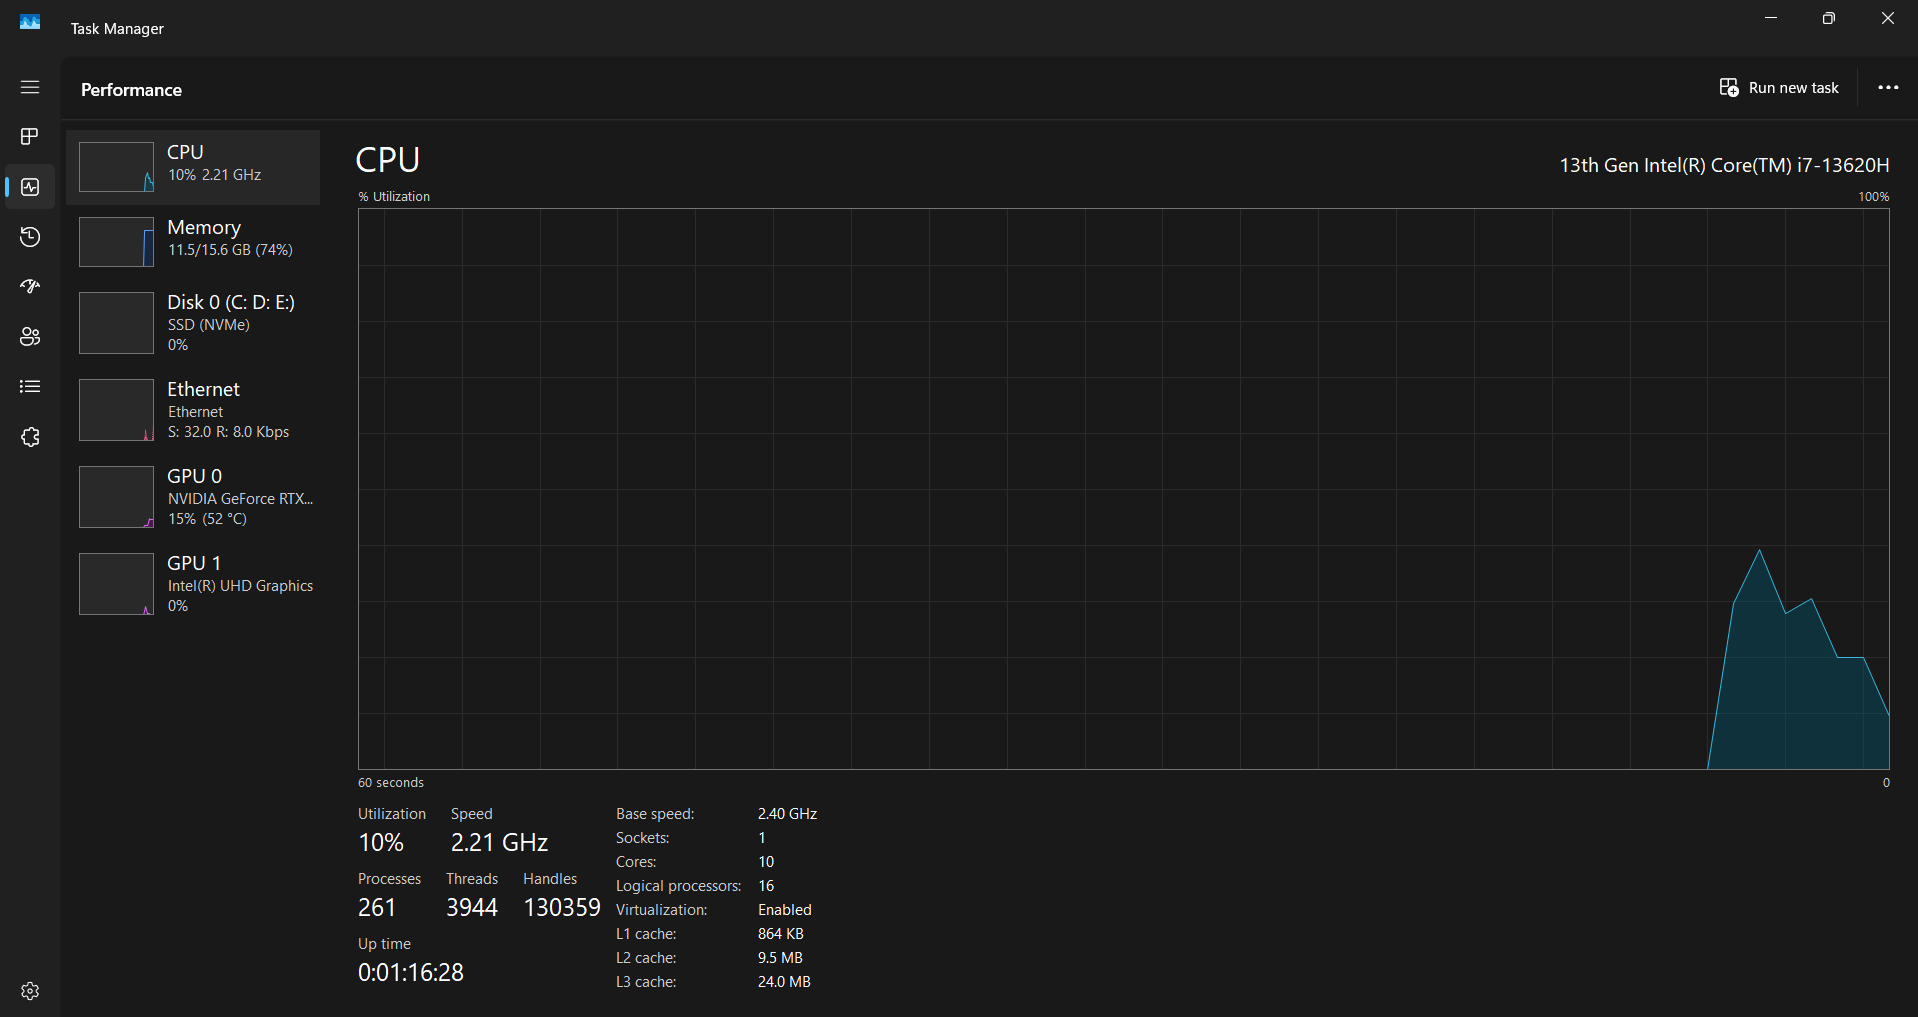1918x1017 pixels.
Task: Select the Memory performance item
Action: (x=193, y=242)
